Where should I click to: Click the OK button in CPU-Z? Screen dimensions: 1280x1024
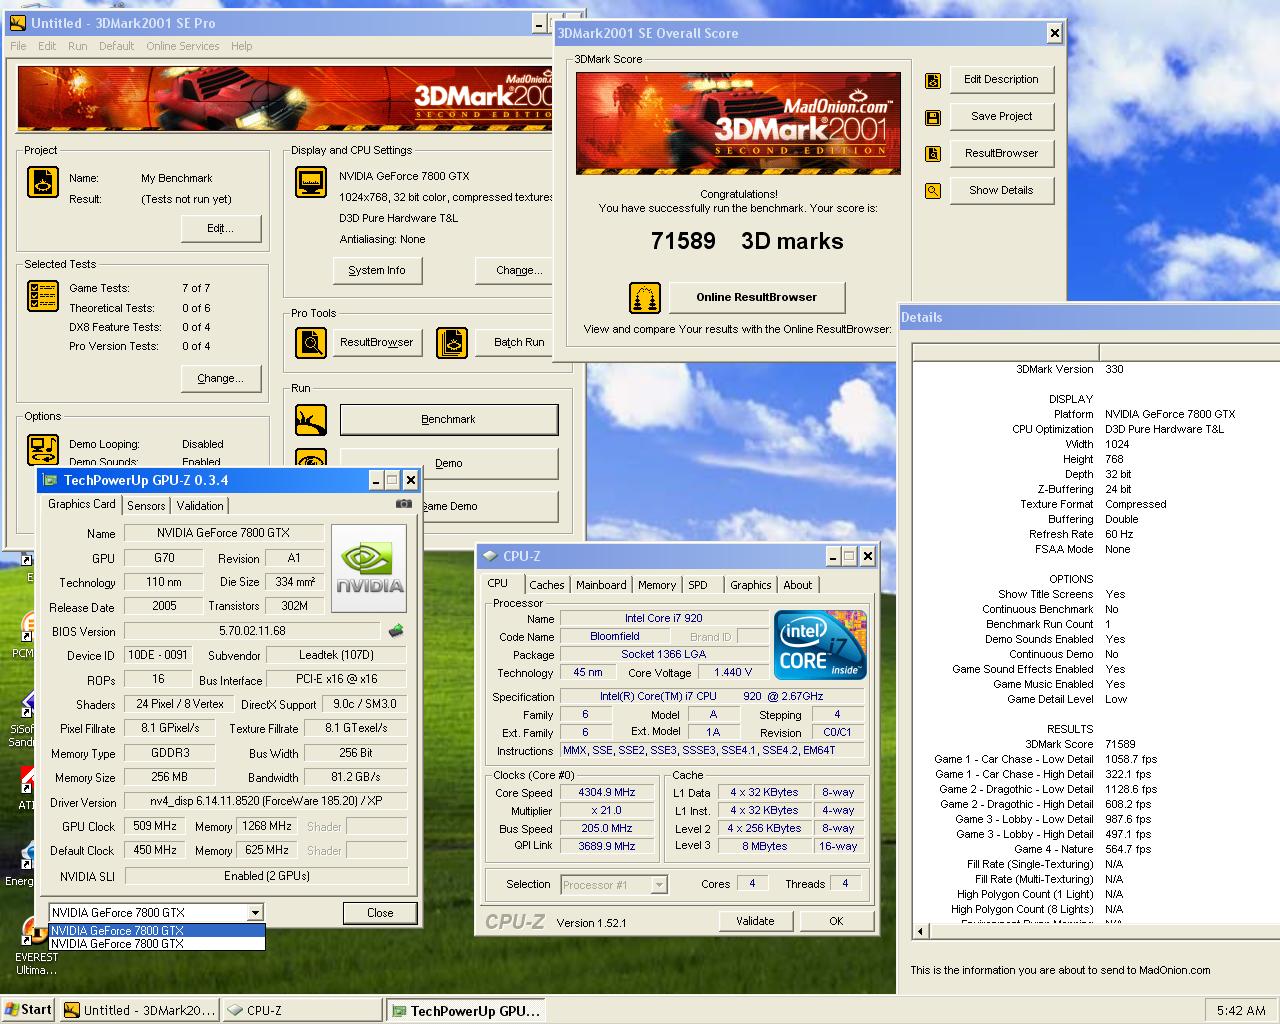pos(836,921)
